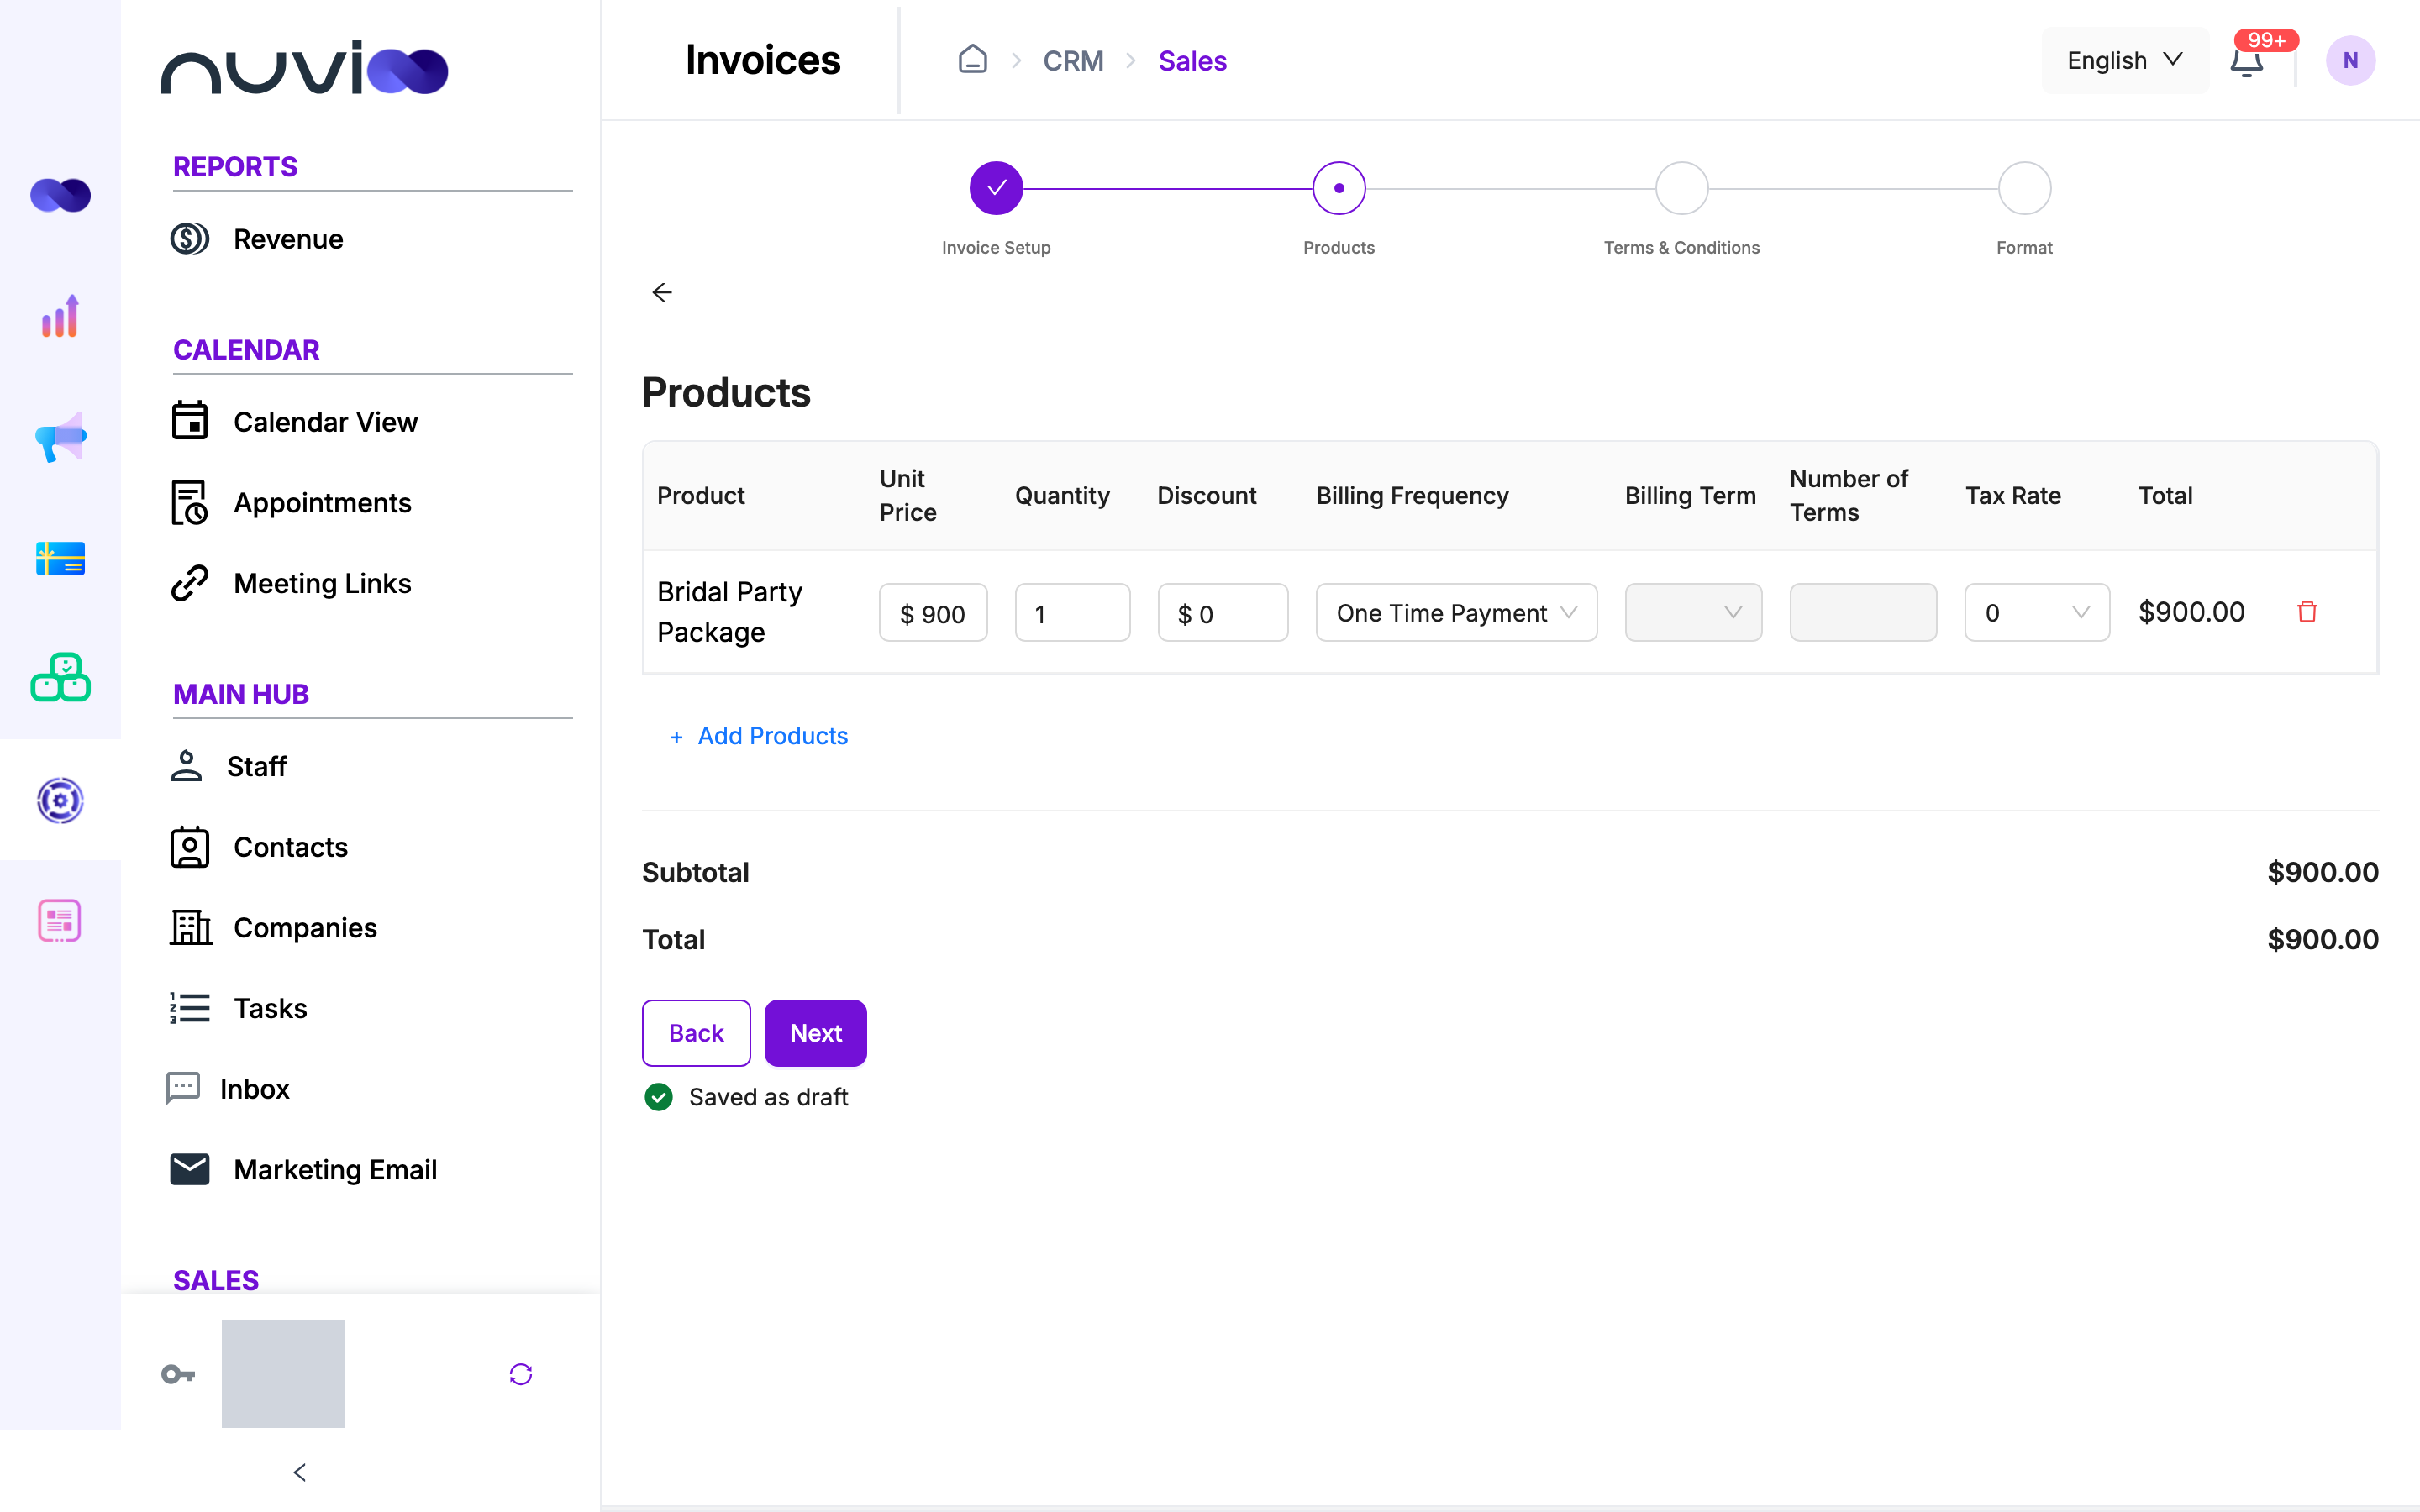Click the Number of Terms field

coord(1862,612)
